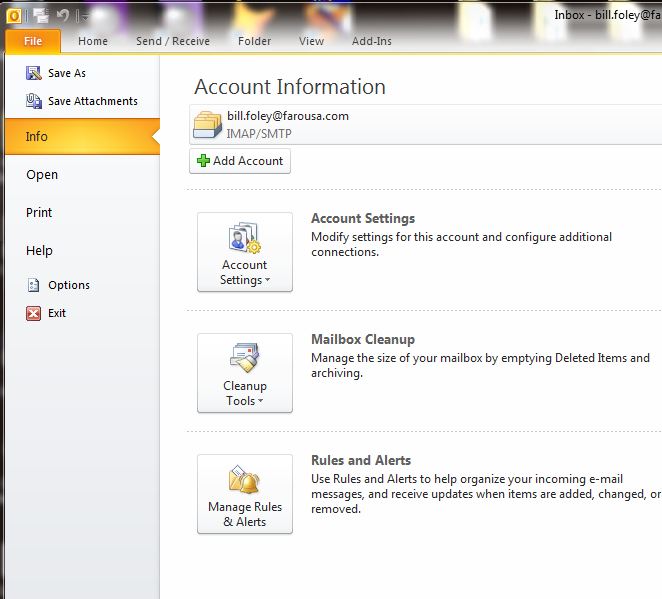Open the Manage Rules & Alerts button

245,494
